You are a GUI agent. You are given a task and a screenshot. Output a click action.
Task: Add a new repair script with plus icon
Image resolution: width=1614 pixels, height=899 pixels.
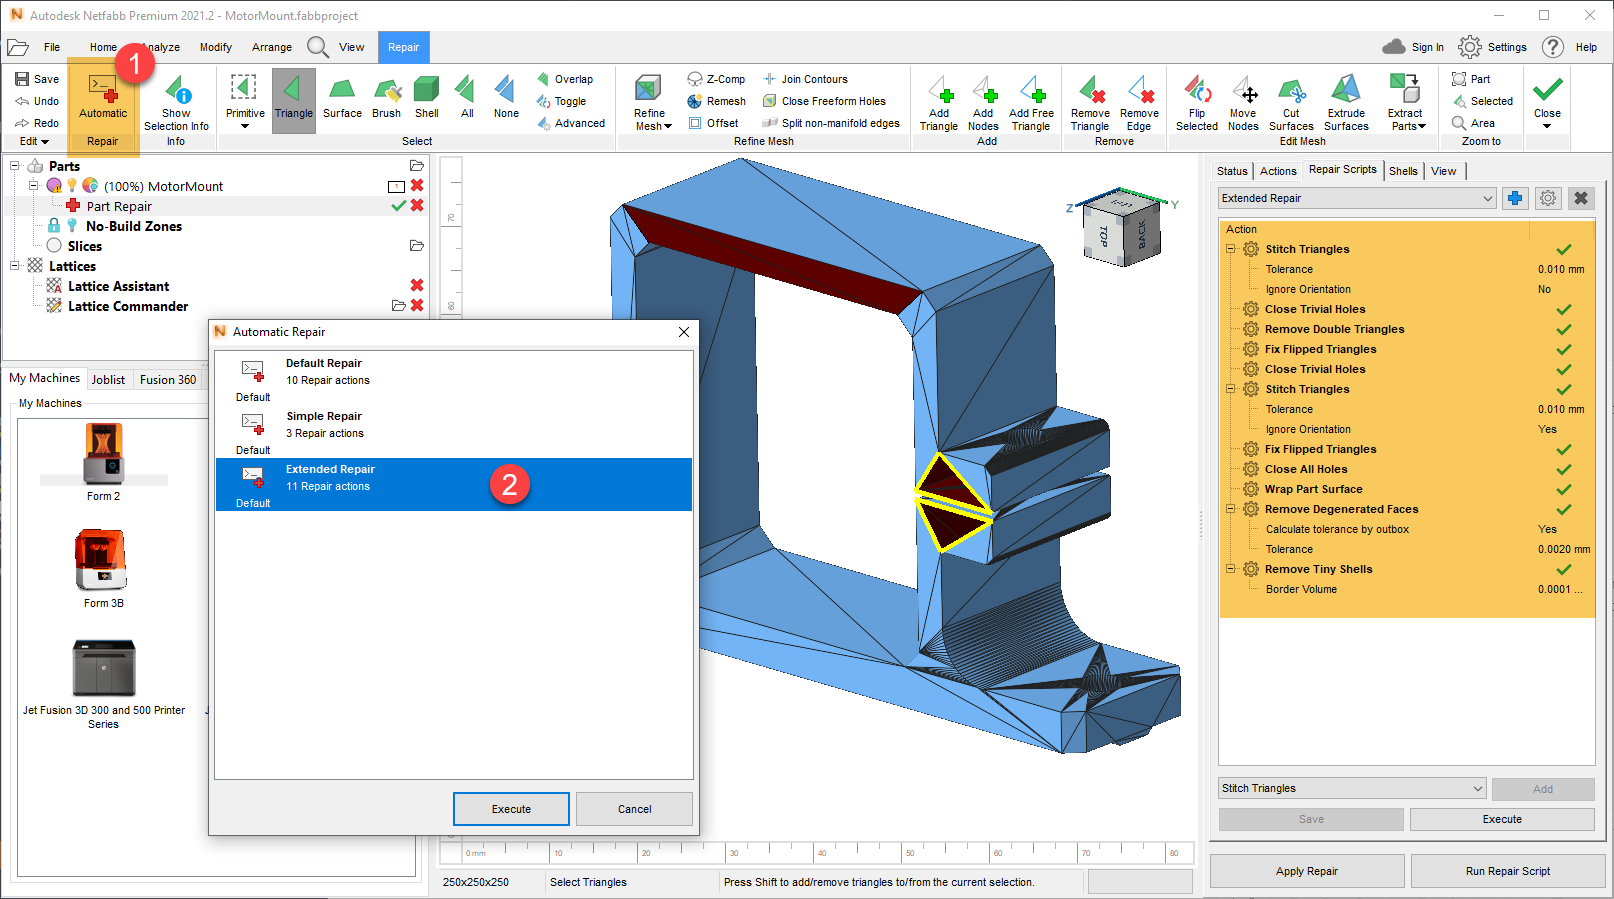click(1515, 198)
